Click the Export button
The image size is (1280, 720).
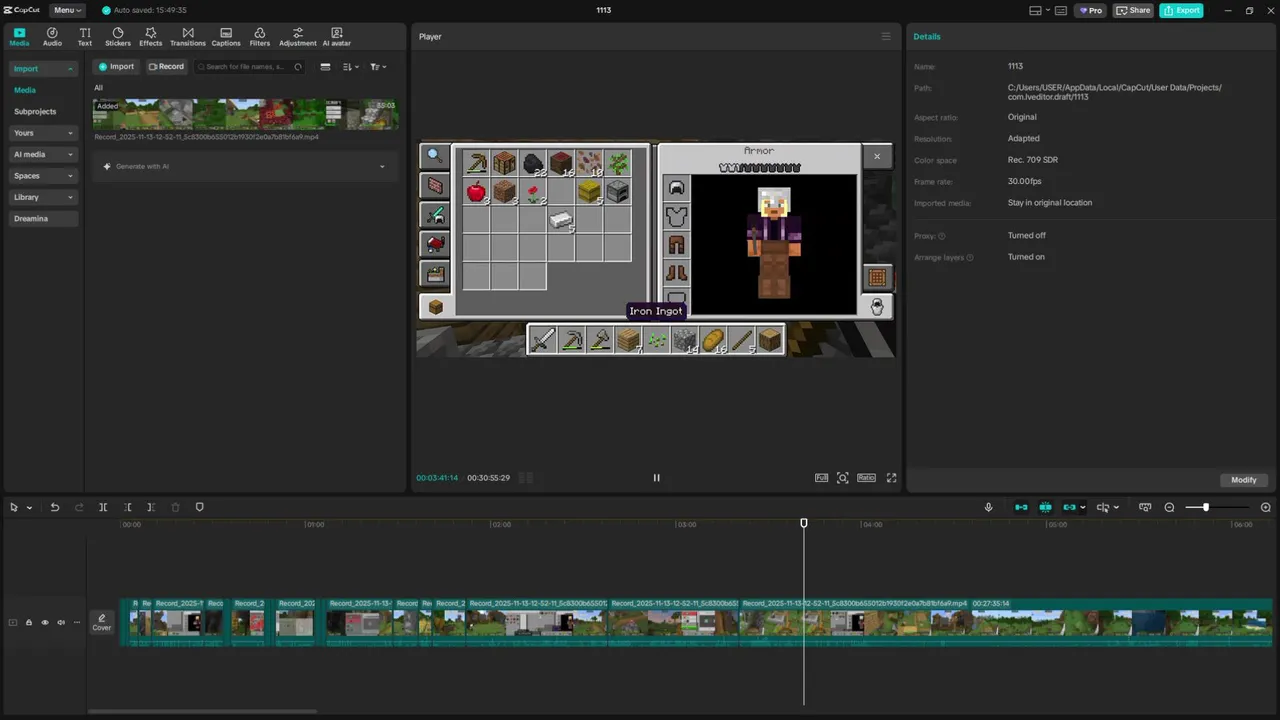(x=1181, y=10)
